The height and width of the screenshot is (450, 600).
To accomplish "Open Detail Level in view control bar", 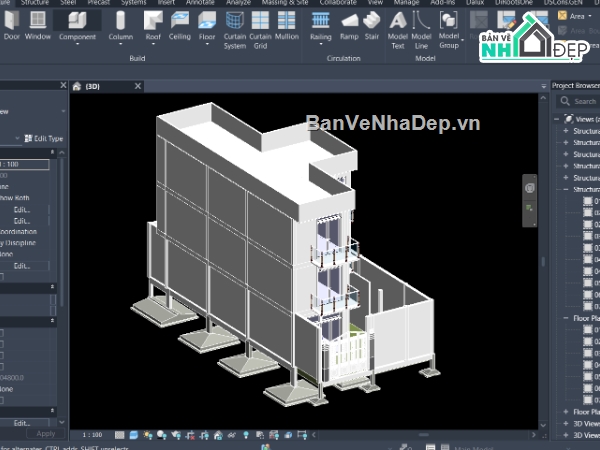I will [x=120, y=435].
